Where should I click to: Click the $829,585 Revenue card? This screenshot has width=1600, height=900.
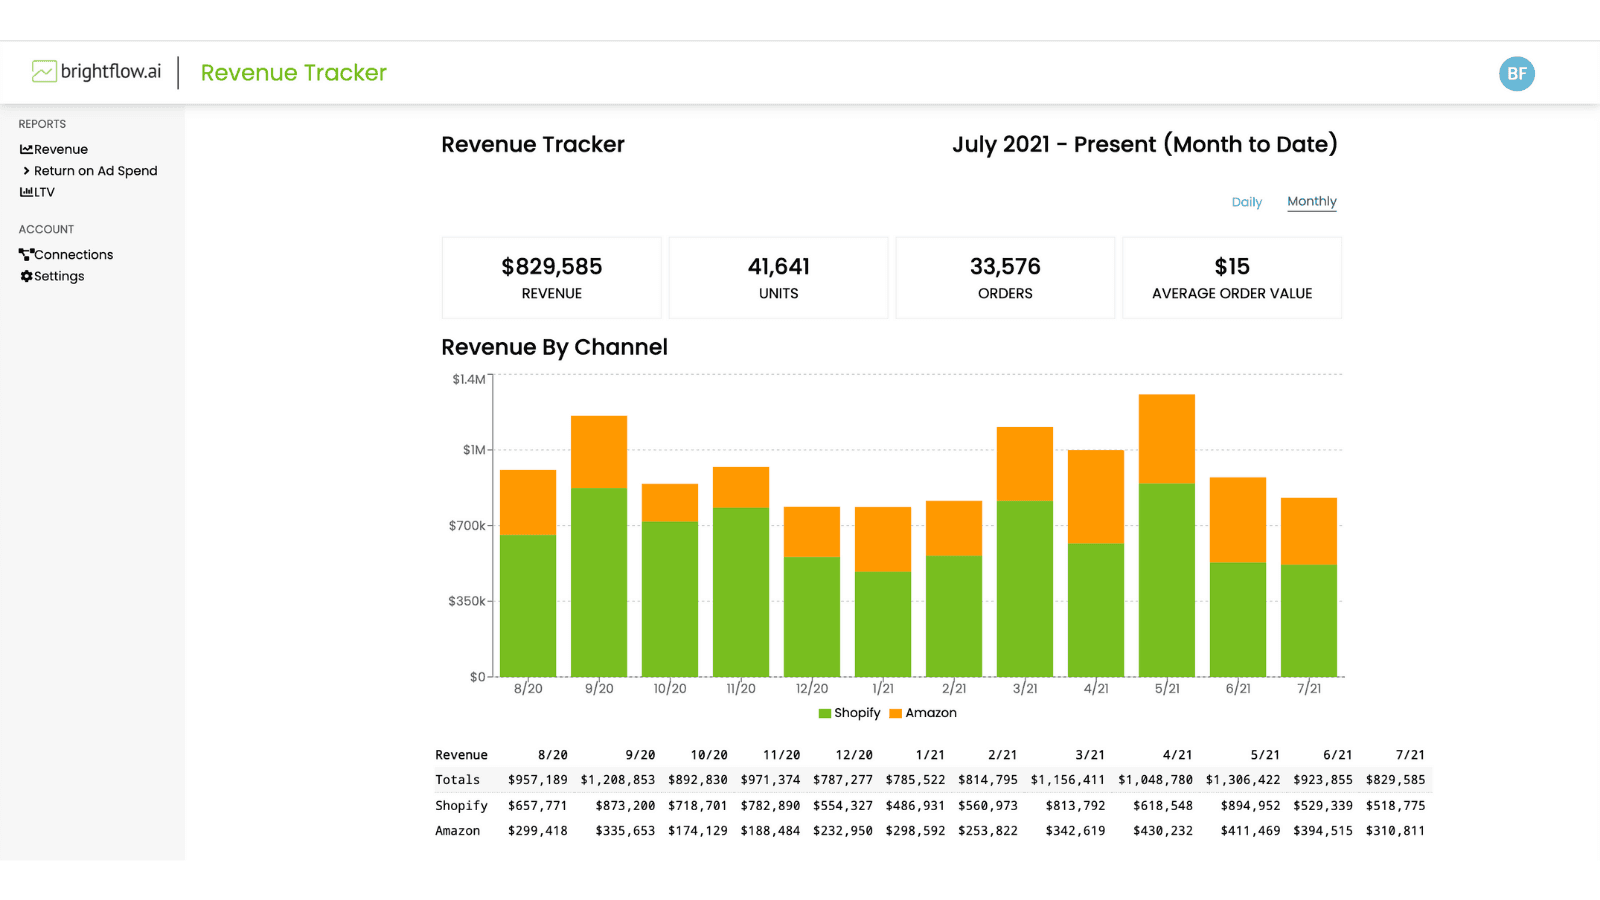click(551, 277)
